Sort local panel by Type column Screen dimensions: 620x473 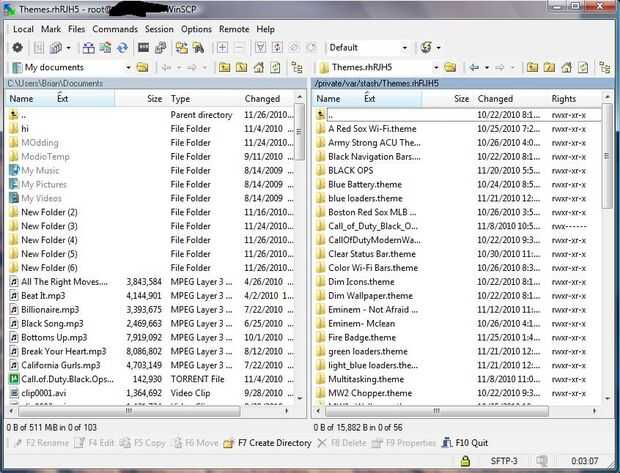point(204,99)
